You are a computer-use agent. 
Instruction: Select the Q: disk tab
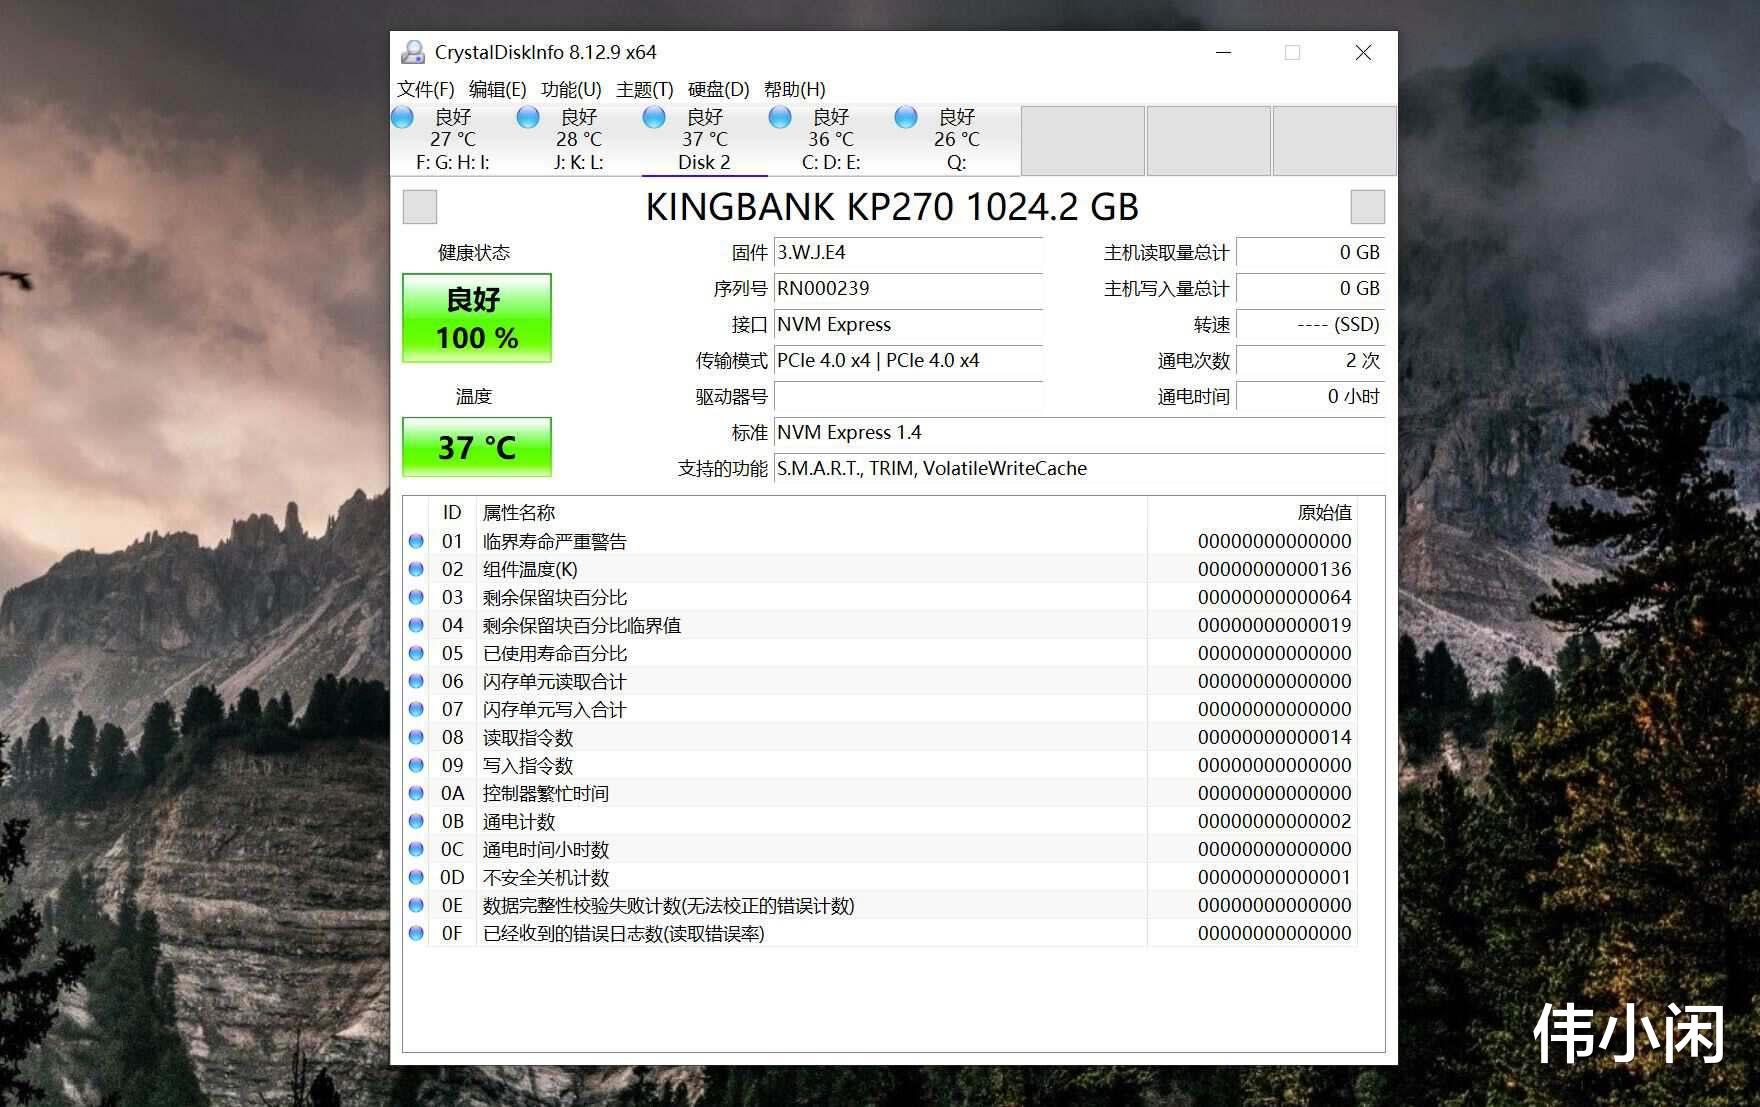pos(957,140)
